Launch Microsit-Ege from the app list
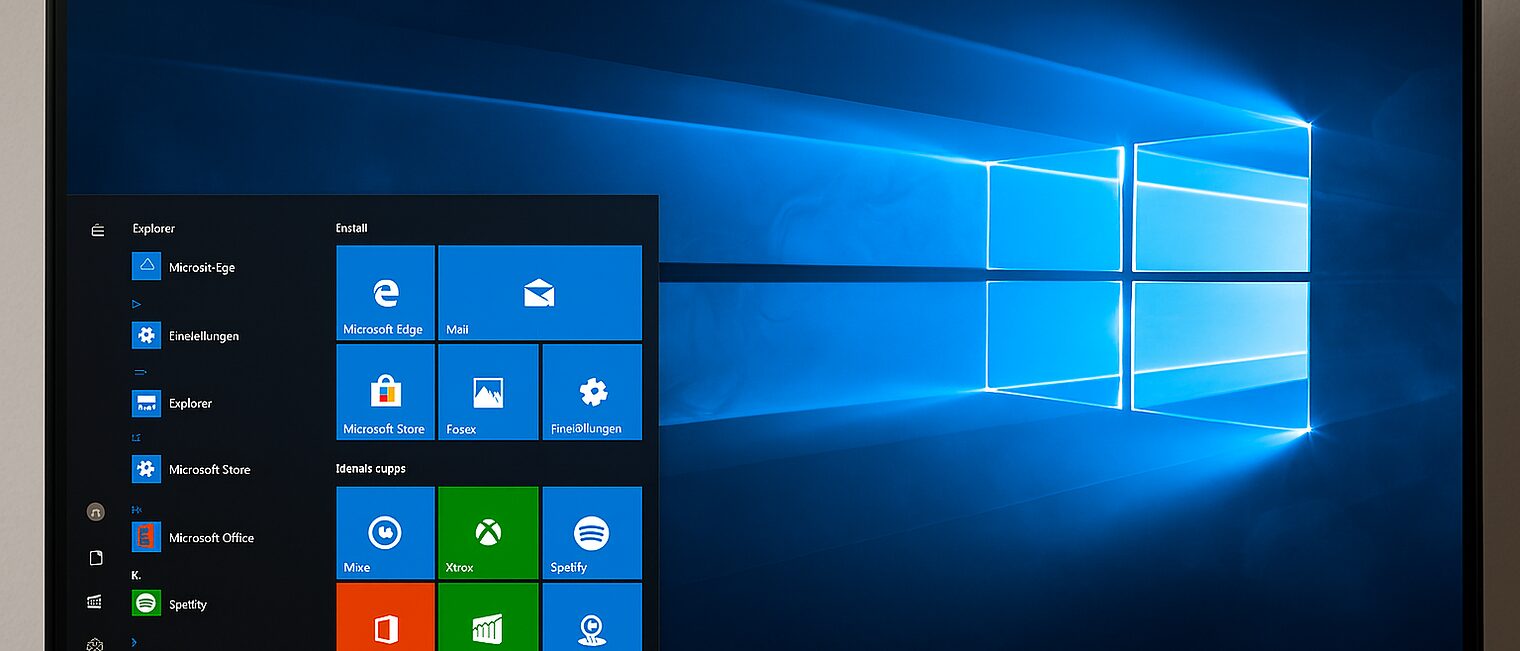Screen dimensions: 1520x651 183,266
